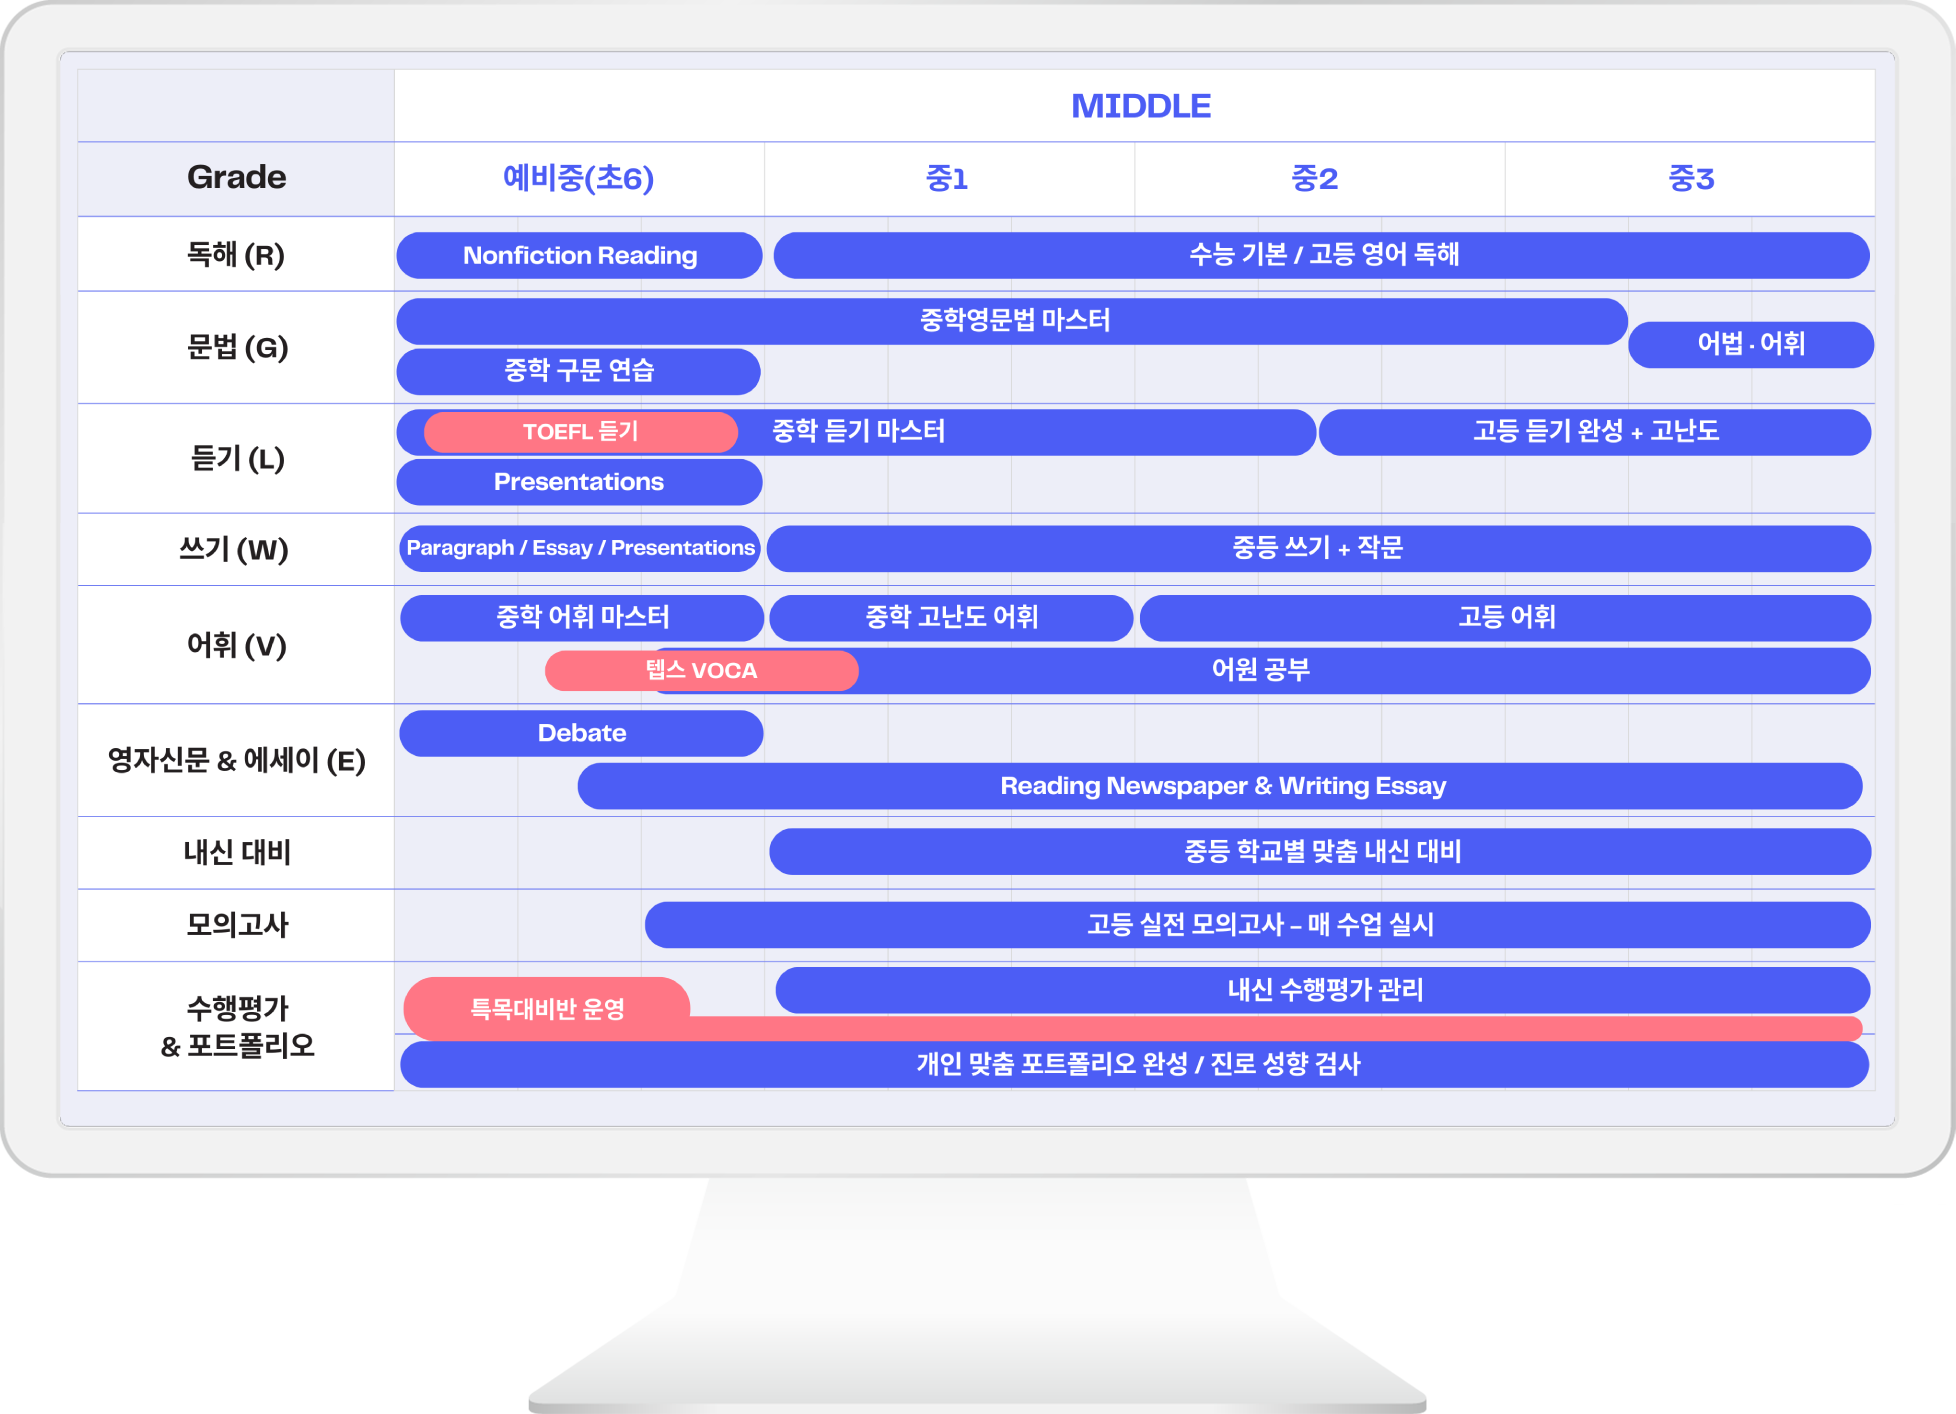Click the MIDDLE header title

pos(1140,106)
